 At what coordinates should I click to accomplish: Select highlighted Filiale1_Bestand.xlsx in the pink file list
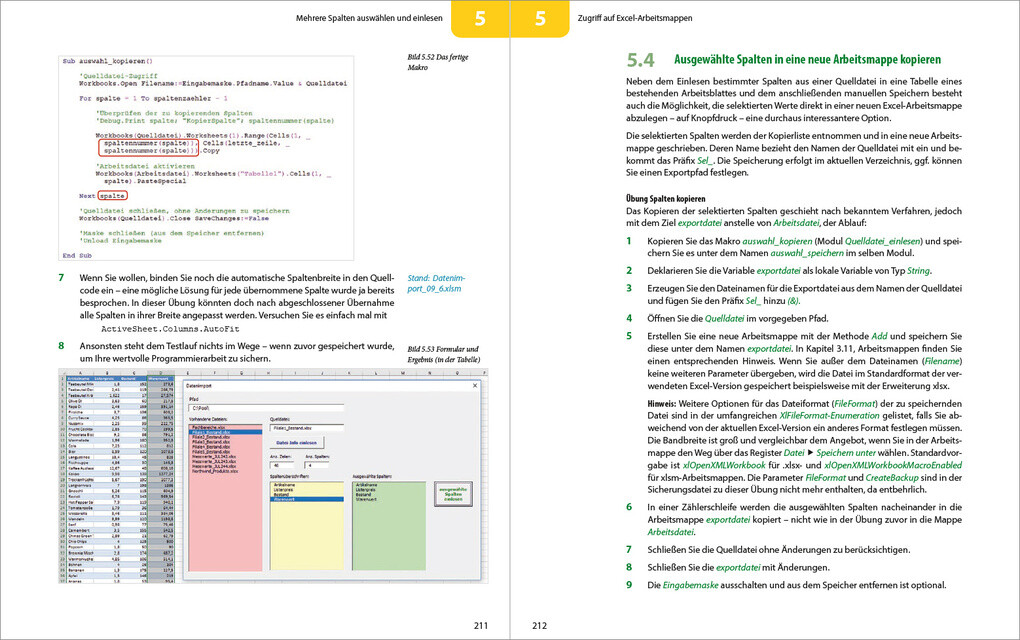coord(226,431)
